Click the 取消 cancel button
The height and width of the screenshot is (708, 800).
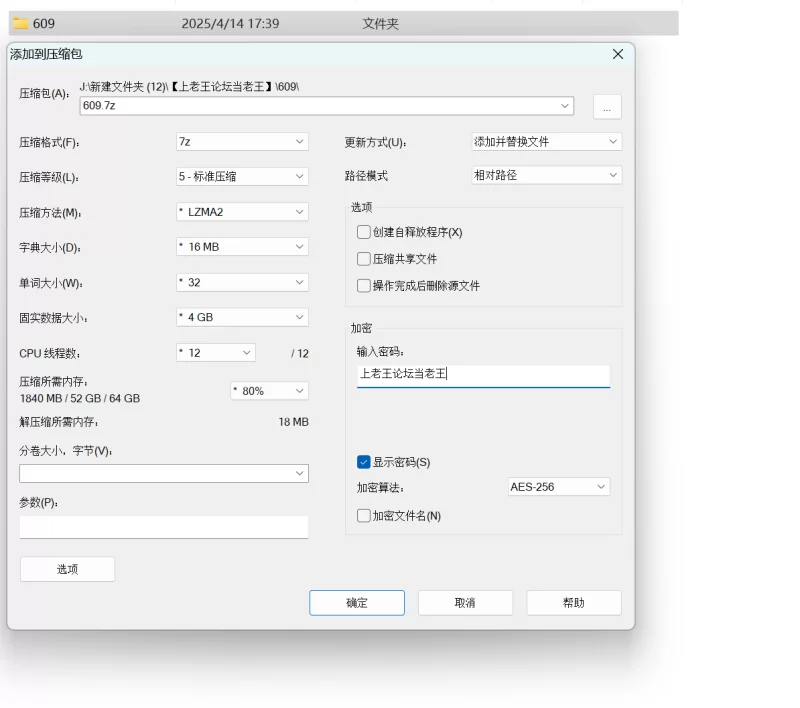coord(465,603)
